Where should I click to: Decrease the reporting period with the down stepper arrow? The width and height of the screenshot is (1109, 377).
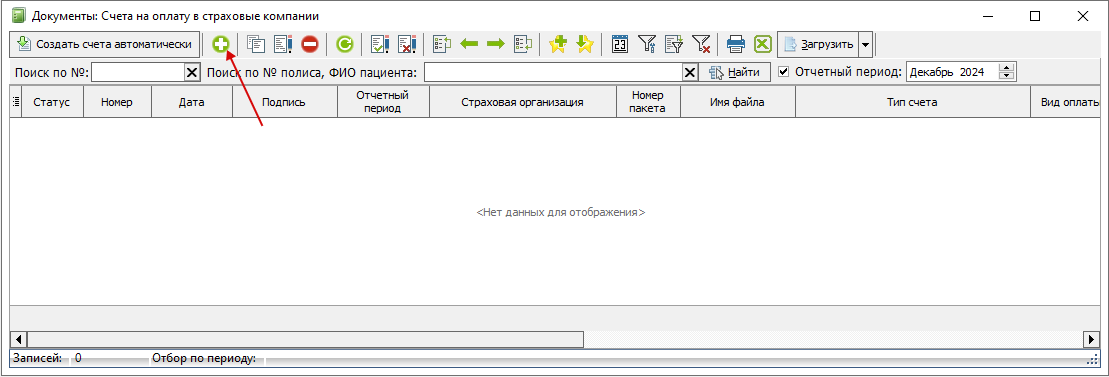[x=1007, y=76]
